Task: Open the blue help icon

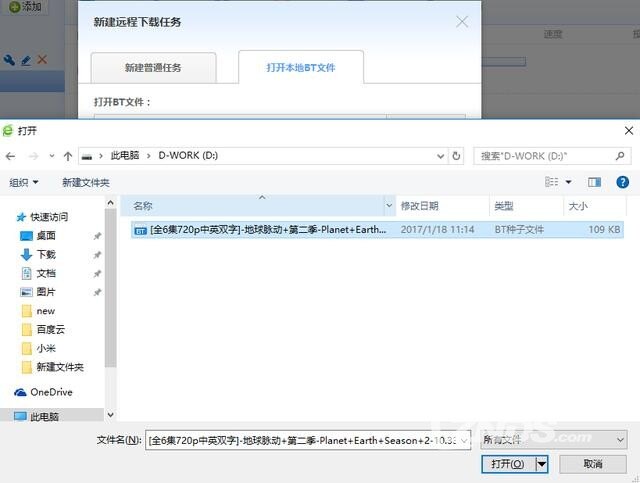Action: coord(622,182)
